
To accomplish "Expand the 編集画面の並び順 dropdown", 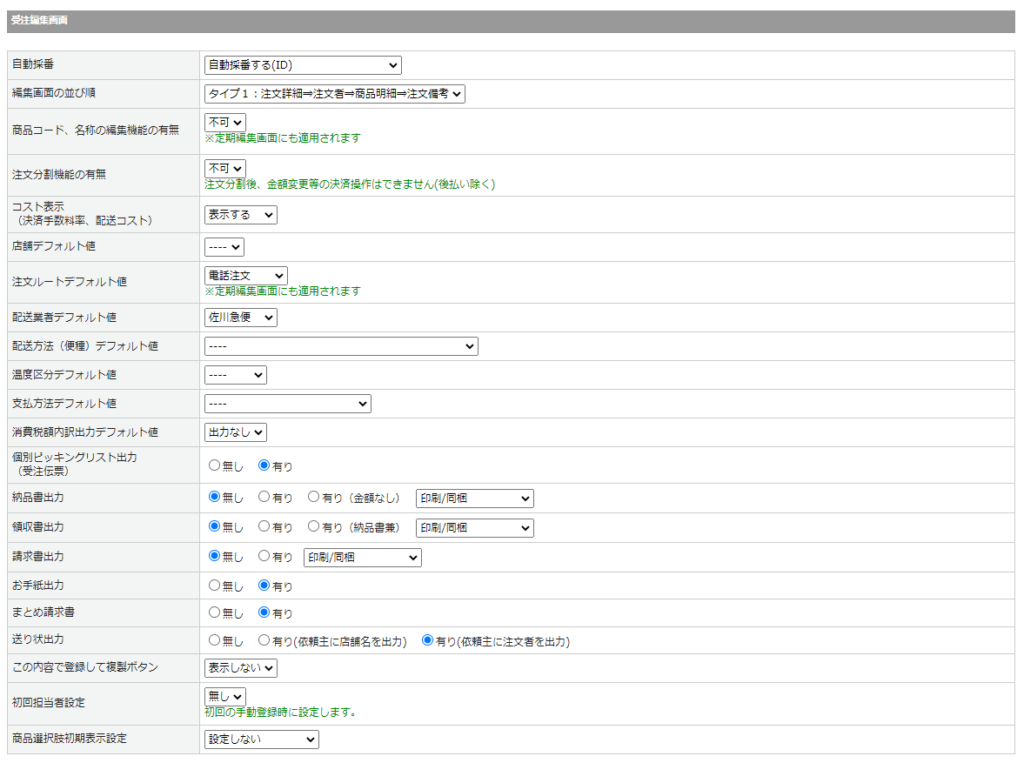I will coord(335,93).
